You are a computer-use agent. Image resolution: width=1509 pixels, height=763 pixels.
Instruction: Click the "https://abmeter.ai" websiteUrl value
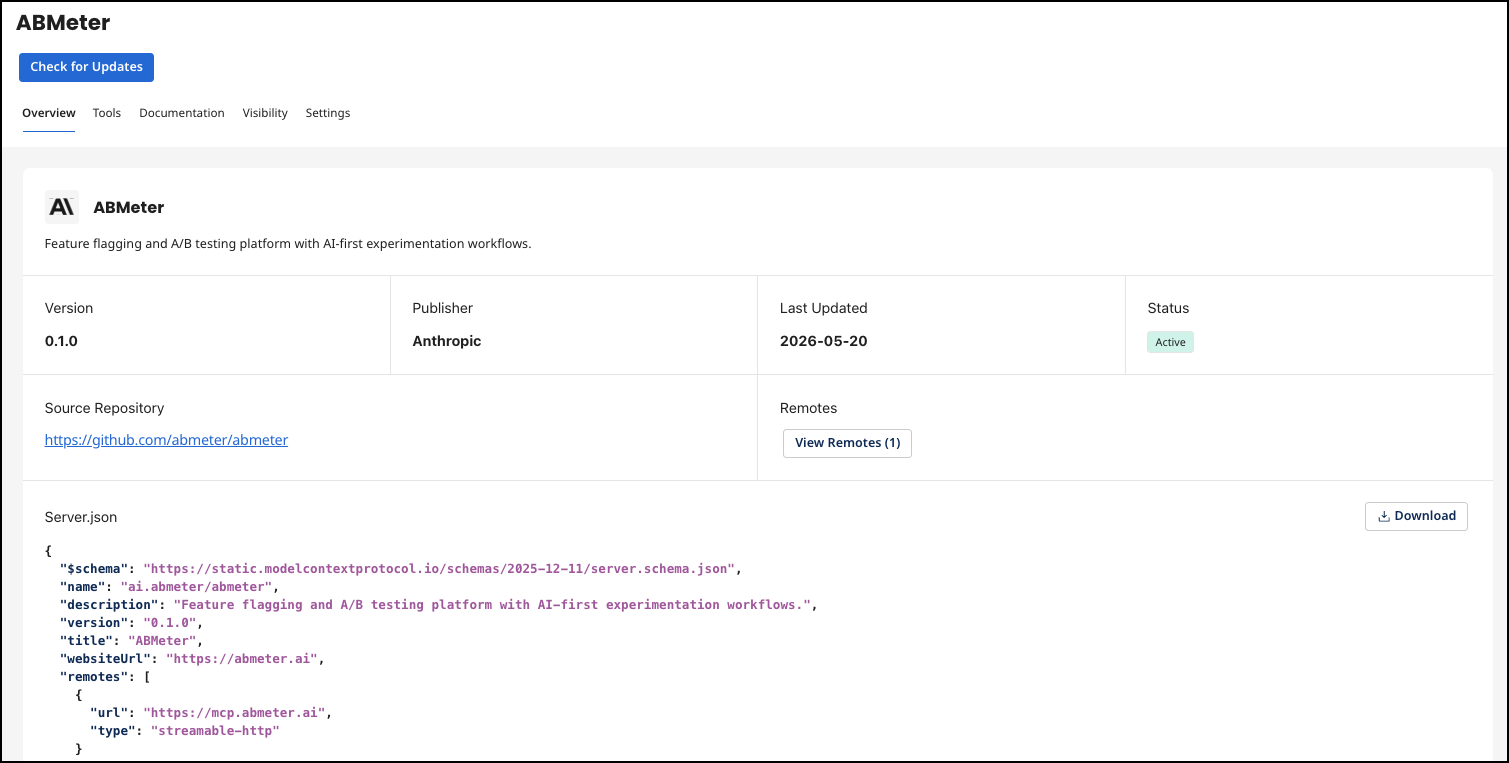(241, 659)
